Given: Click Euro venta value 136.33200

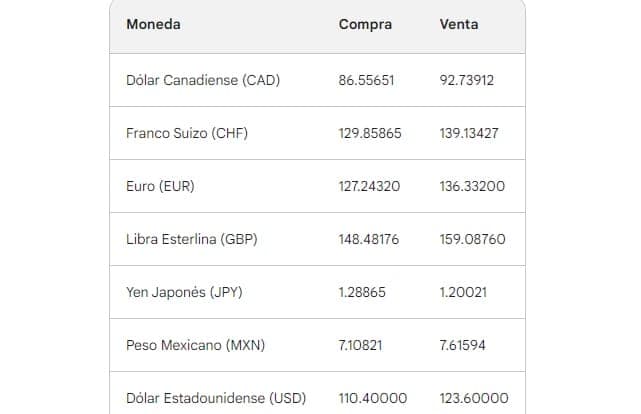Looking at the screenshot, I should pyautogui.click(x=472, y=187).
